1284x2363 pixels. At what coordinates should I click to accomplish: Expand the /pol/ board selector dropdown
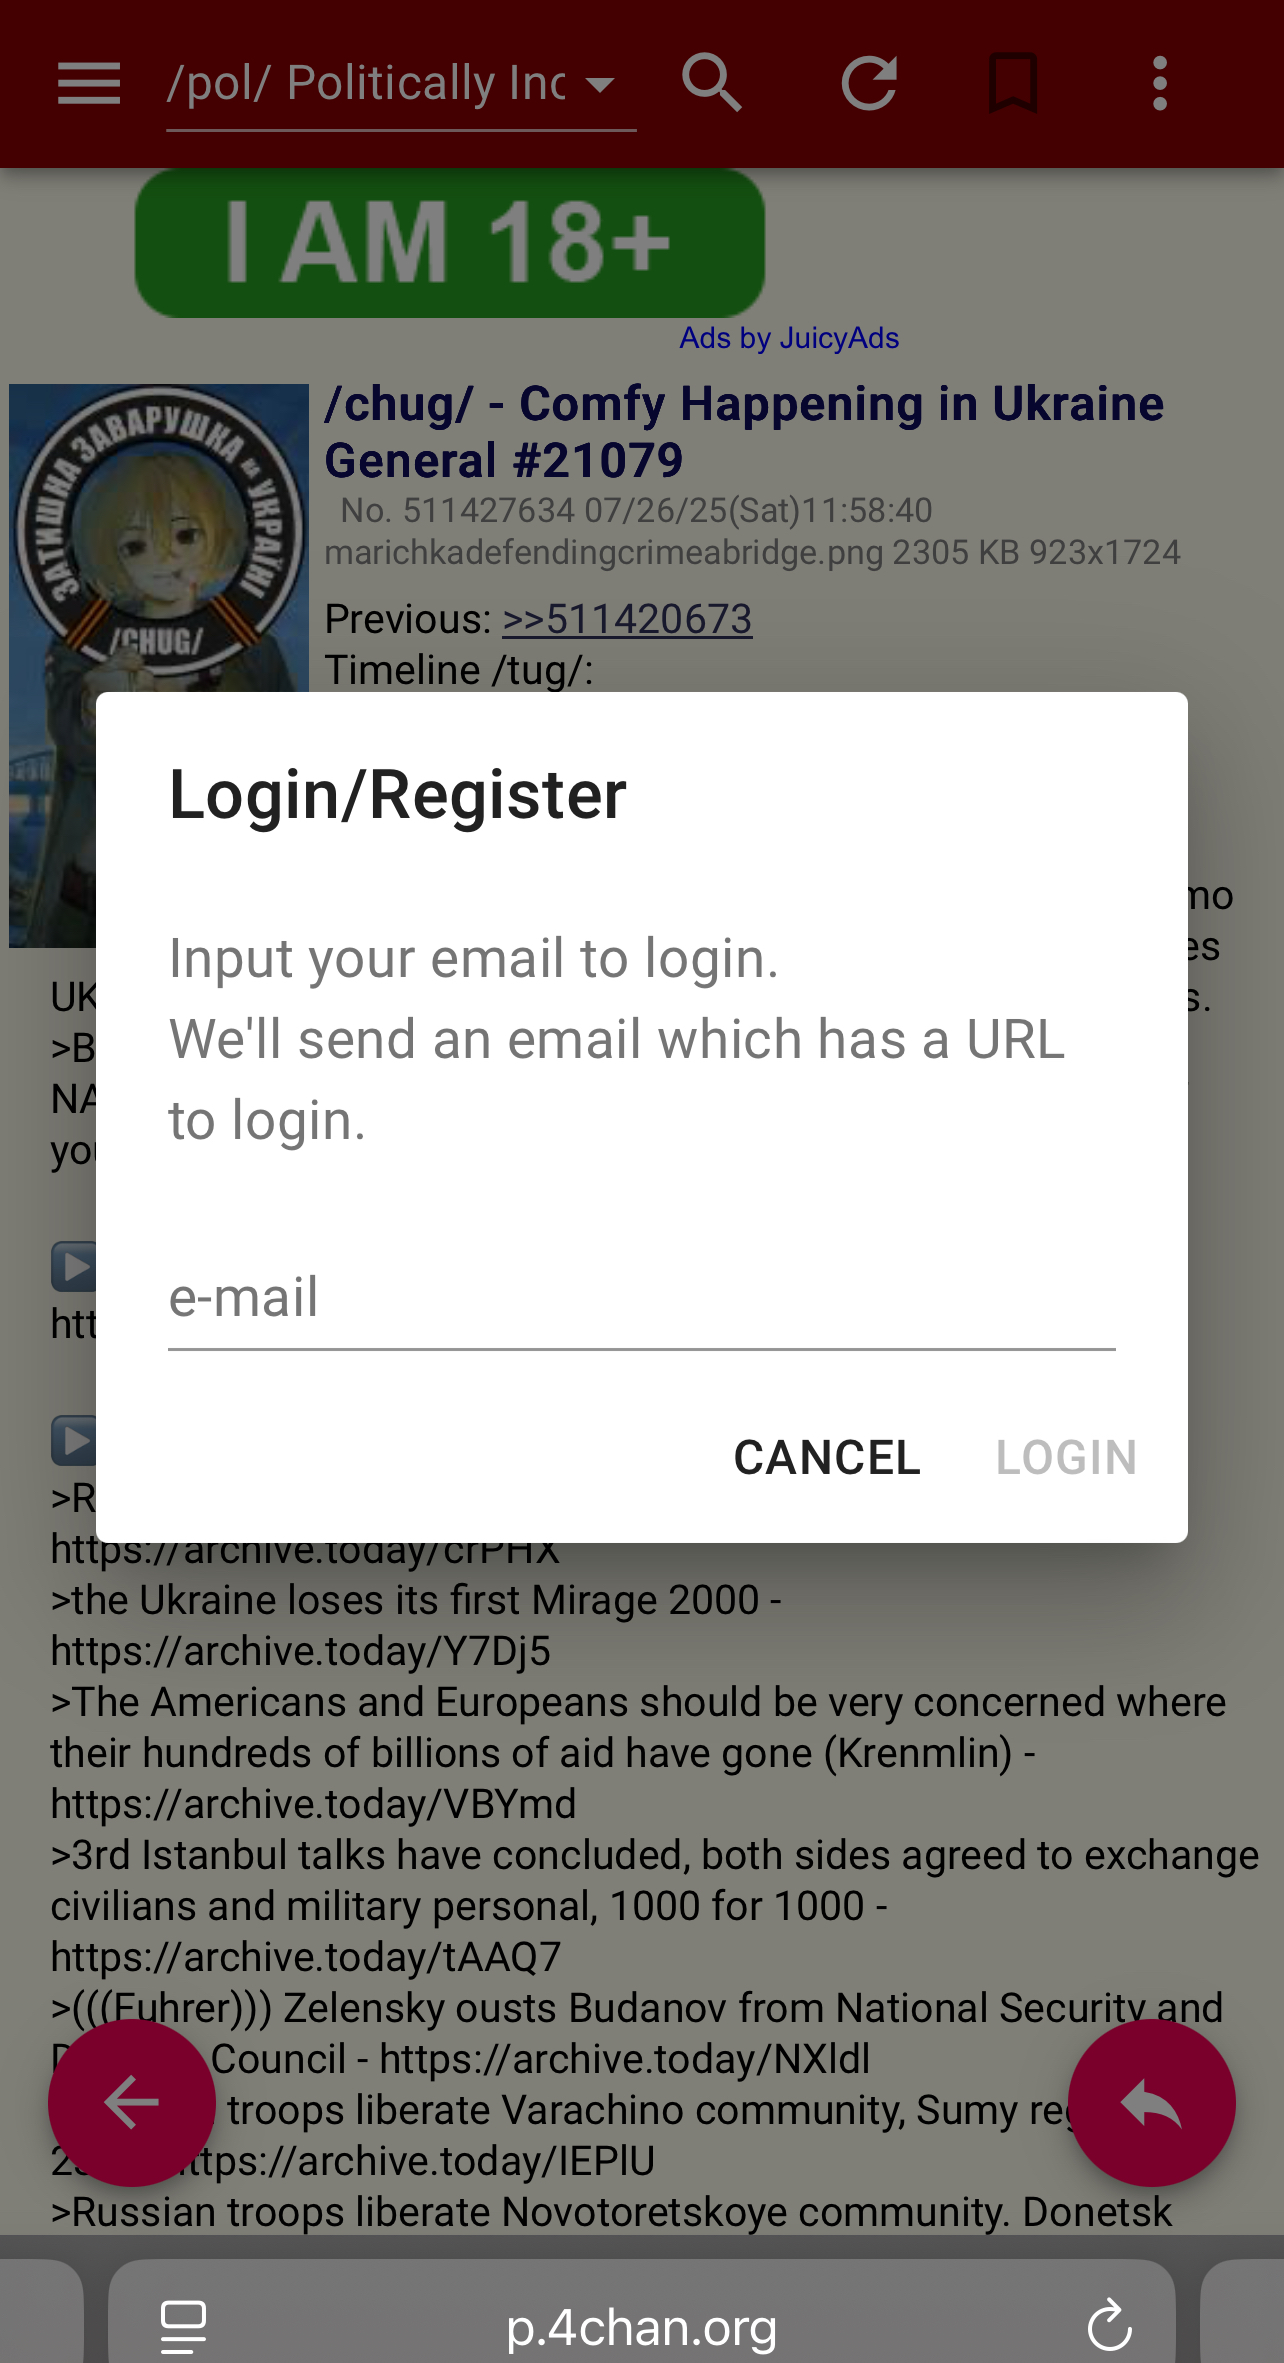coord(401,84)
